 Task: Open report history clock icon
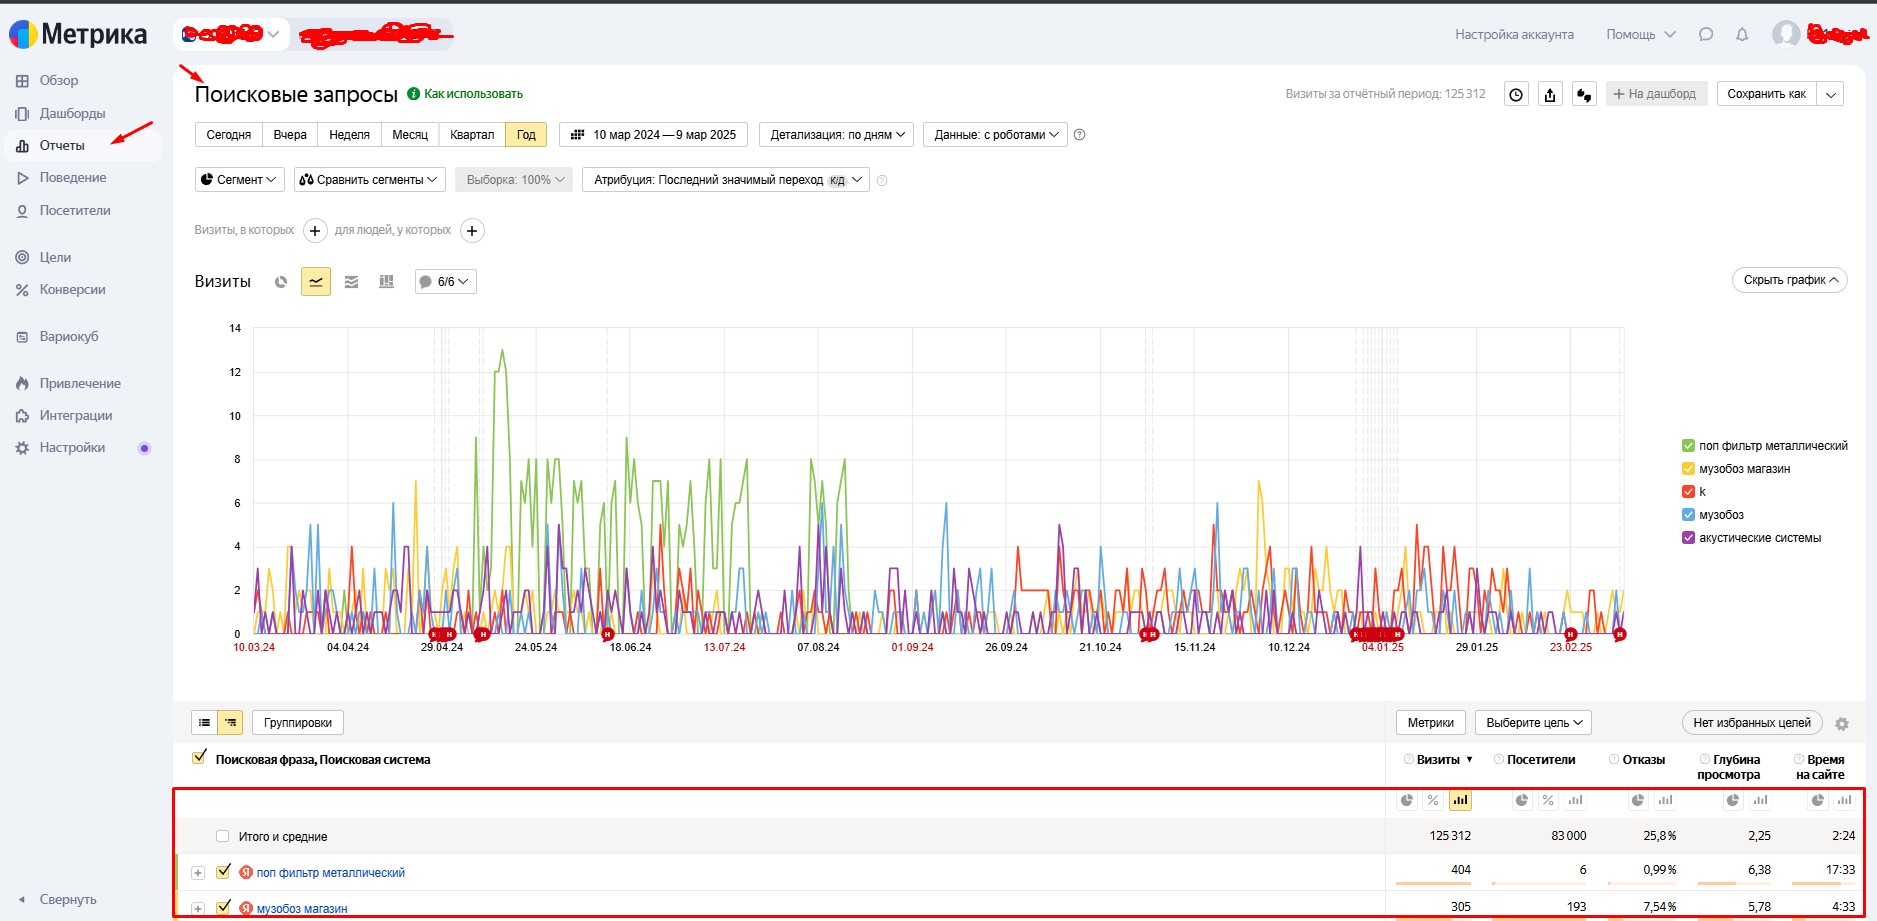pyautogui.click(x=1516, y=94)
